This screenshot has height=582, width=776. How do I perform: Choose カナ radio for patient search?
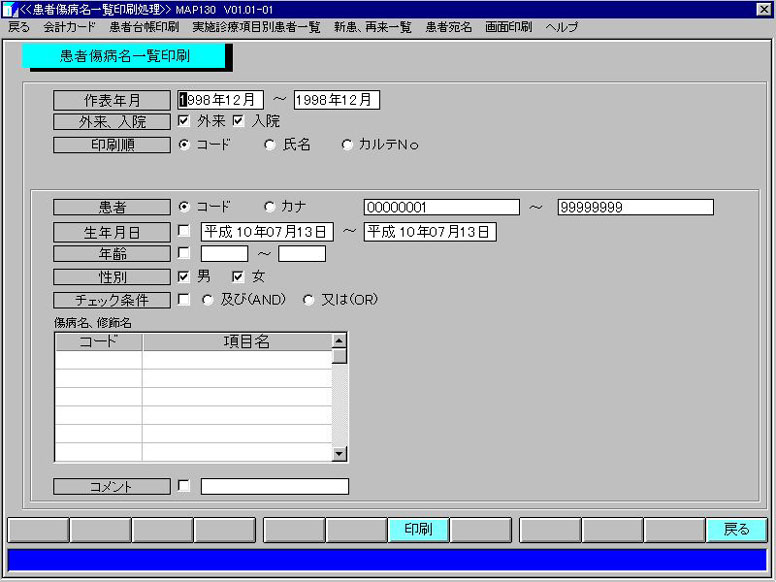point(270,207)
